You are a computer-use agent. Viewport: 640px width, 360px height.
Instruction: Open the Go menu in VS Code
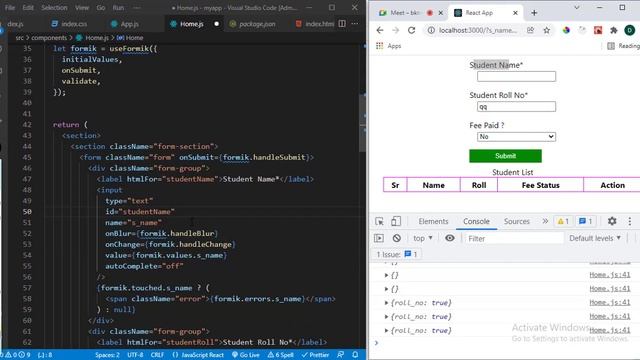(x=101, y=8)
